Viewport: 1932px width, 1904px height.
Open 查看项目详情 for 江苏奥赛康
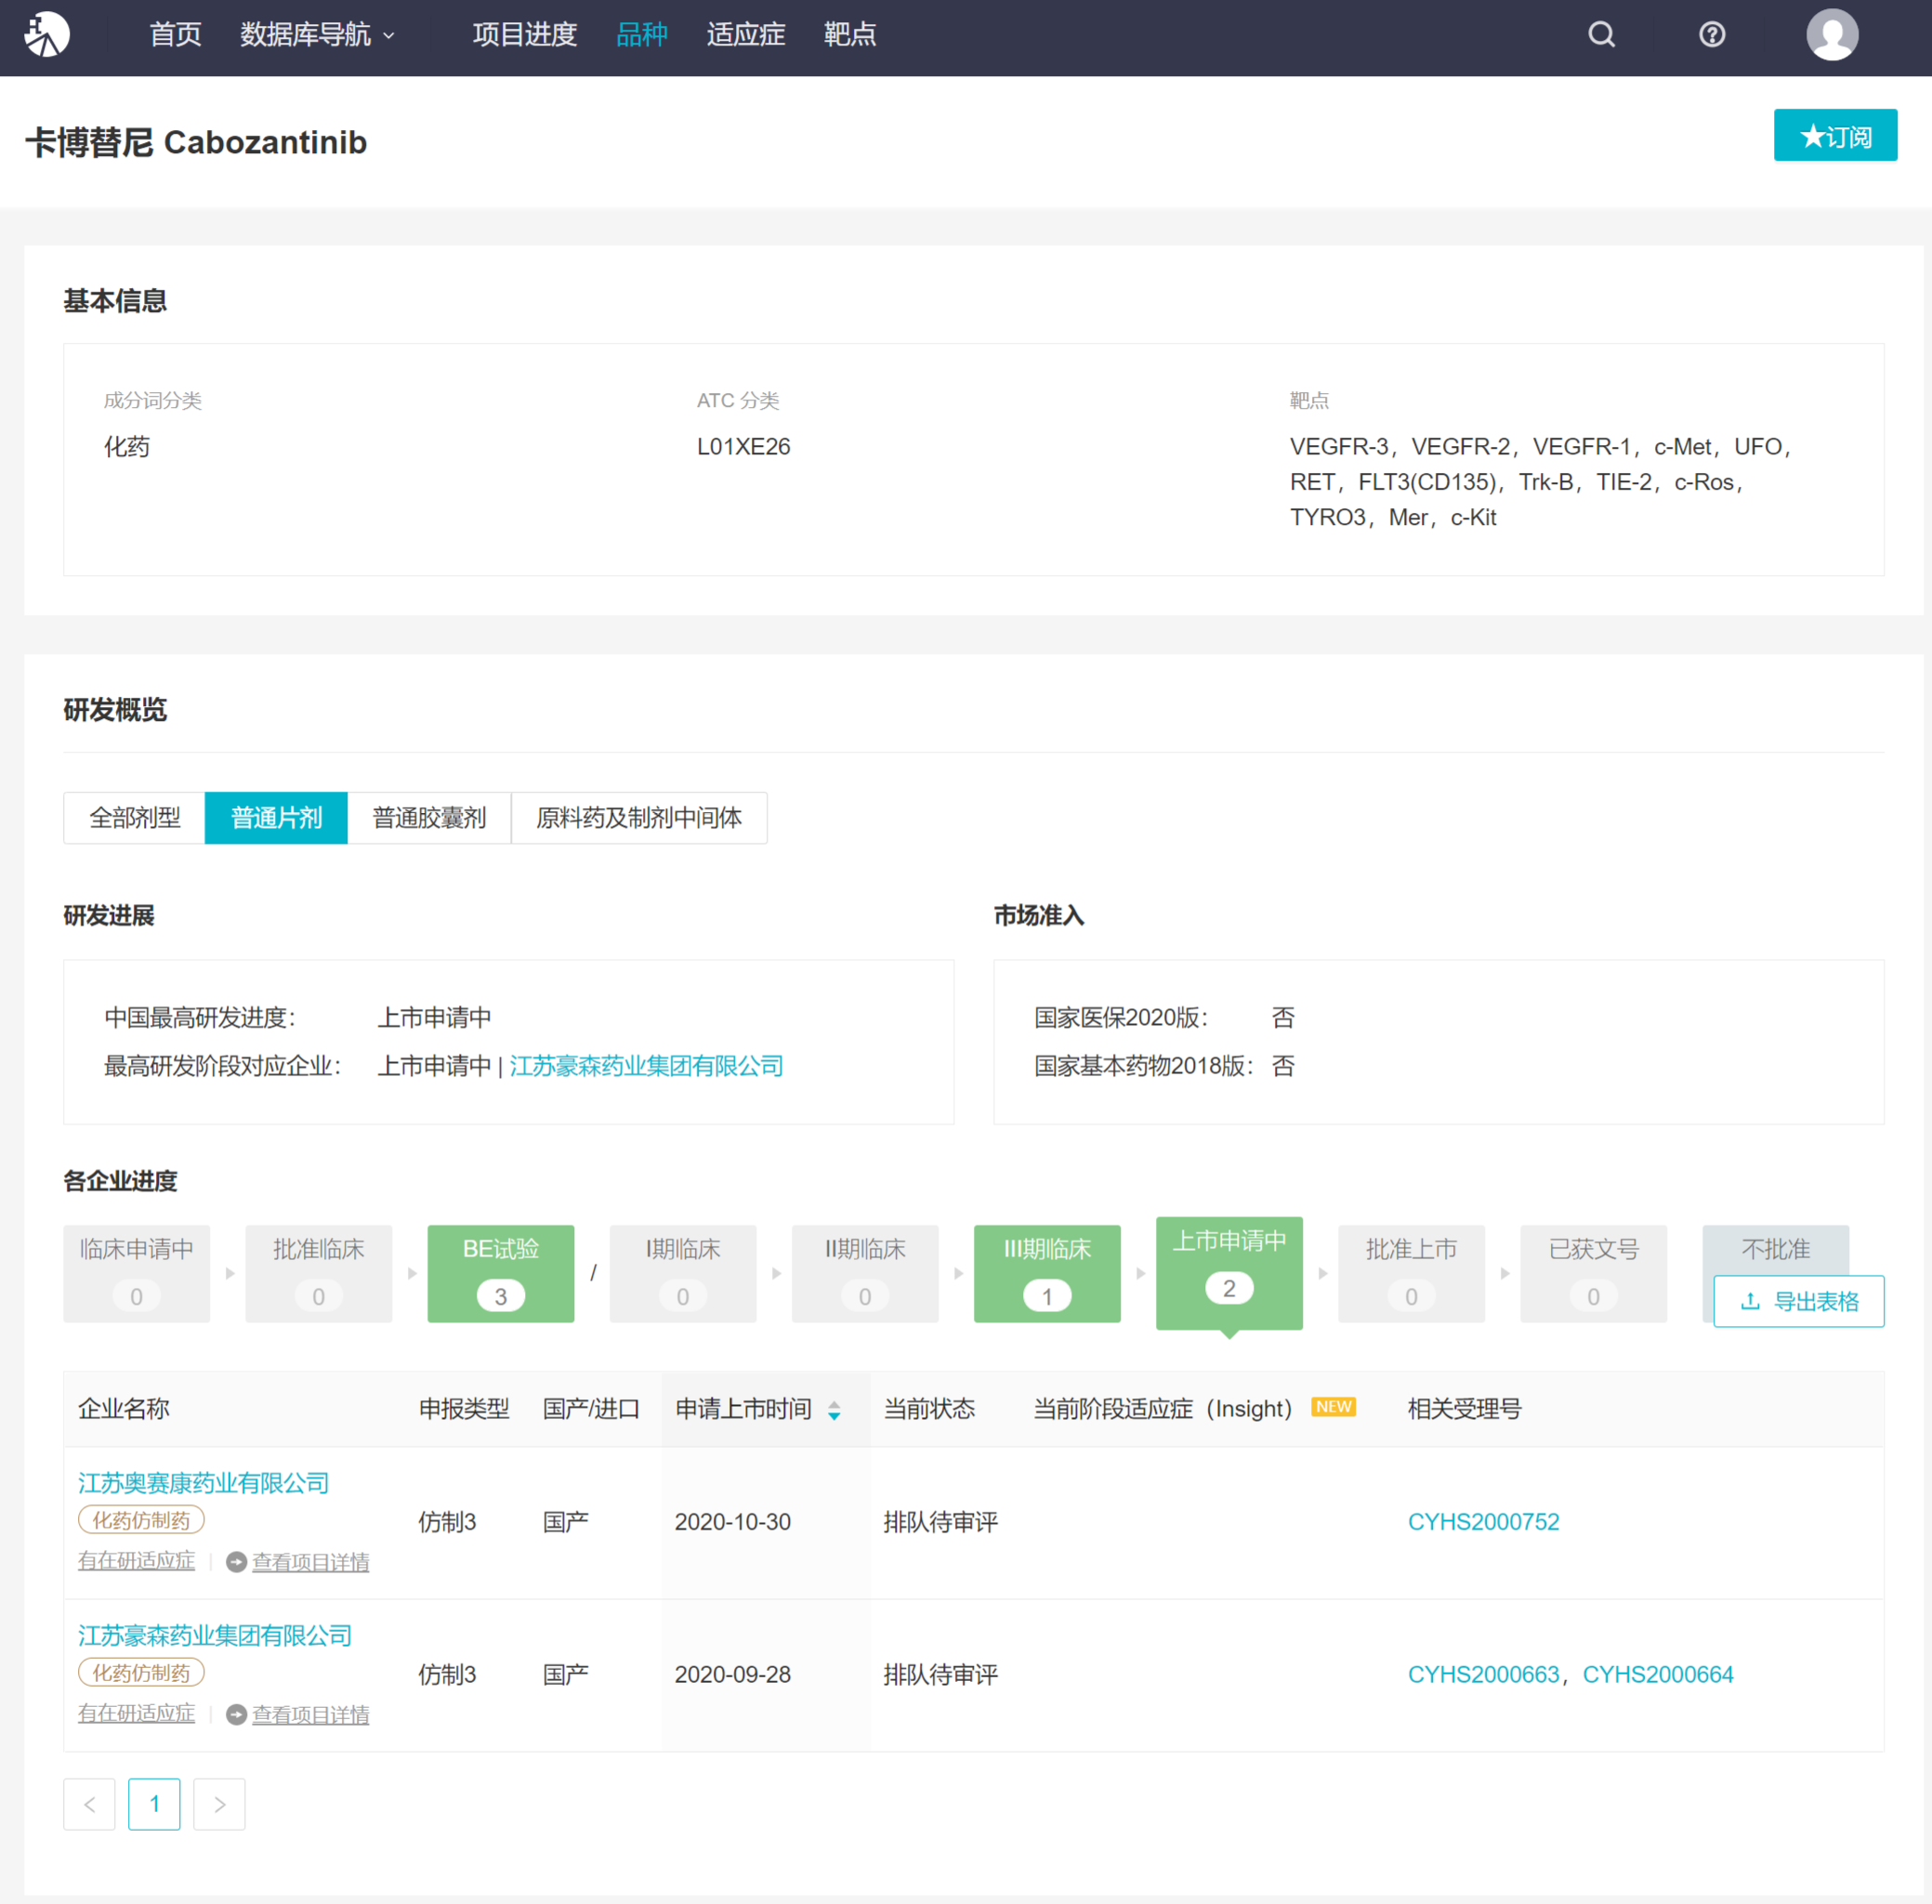coord(310,1562)
